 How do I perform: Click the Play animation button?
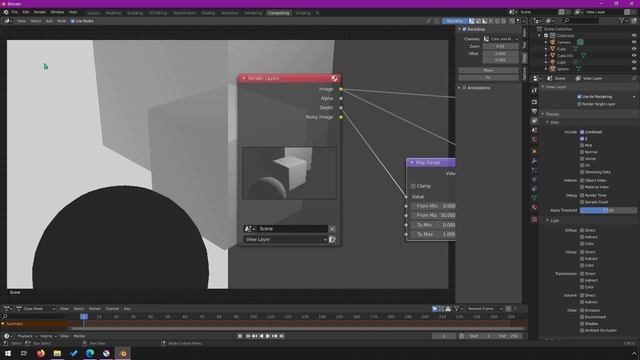click(268, 336)
